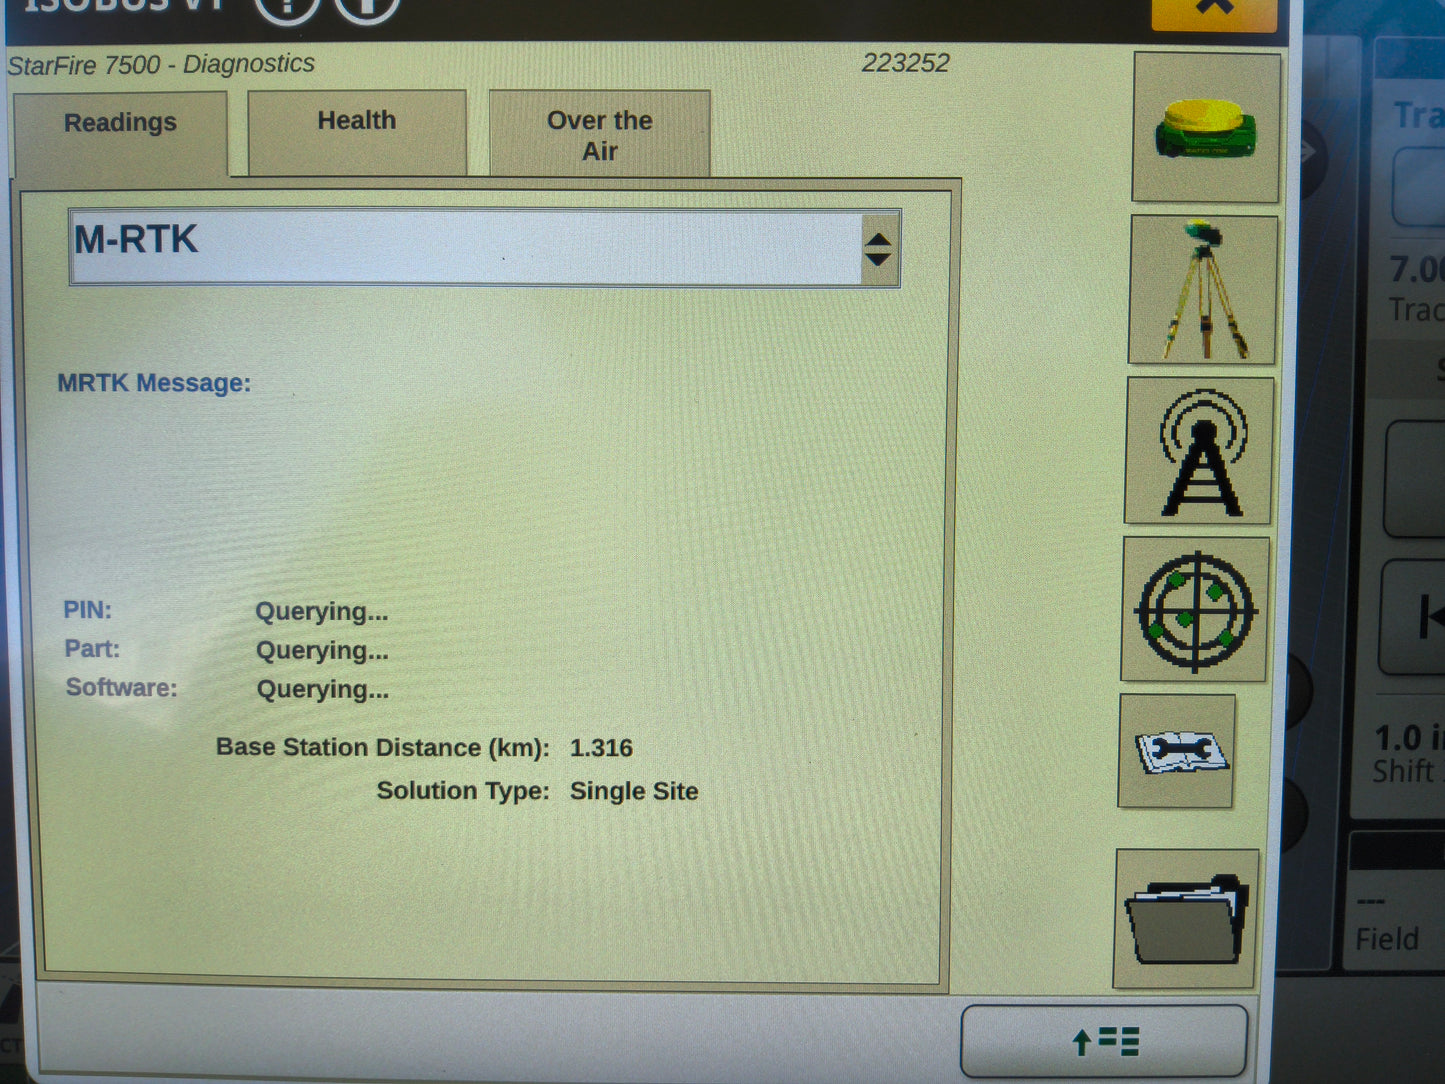Screen dimensions: 1445x1084
Task: Open the satellite sky plot target icon
Action: [x=1195, y=609]
